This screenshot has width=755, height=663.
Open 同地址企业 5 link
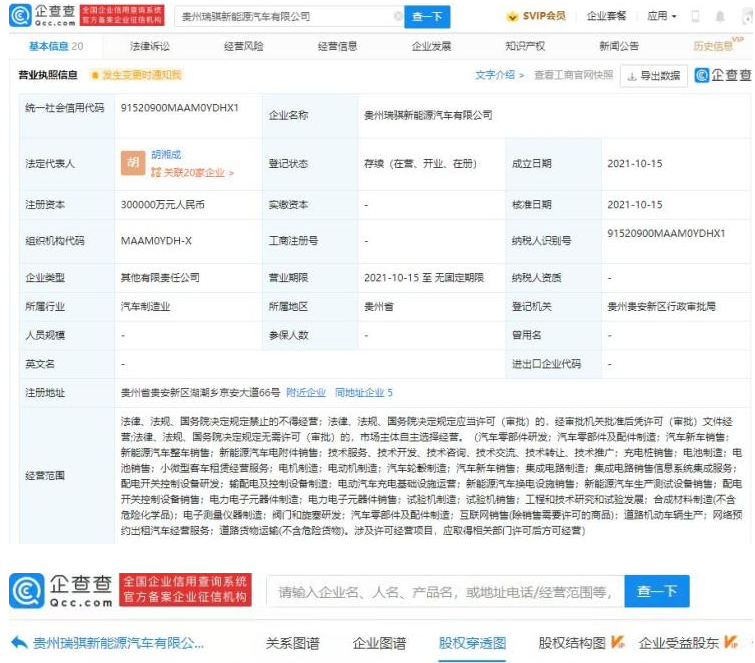pyautogui.click(x=364, y=392)
